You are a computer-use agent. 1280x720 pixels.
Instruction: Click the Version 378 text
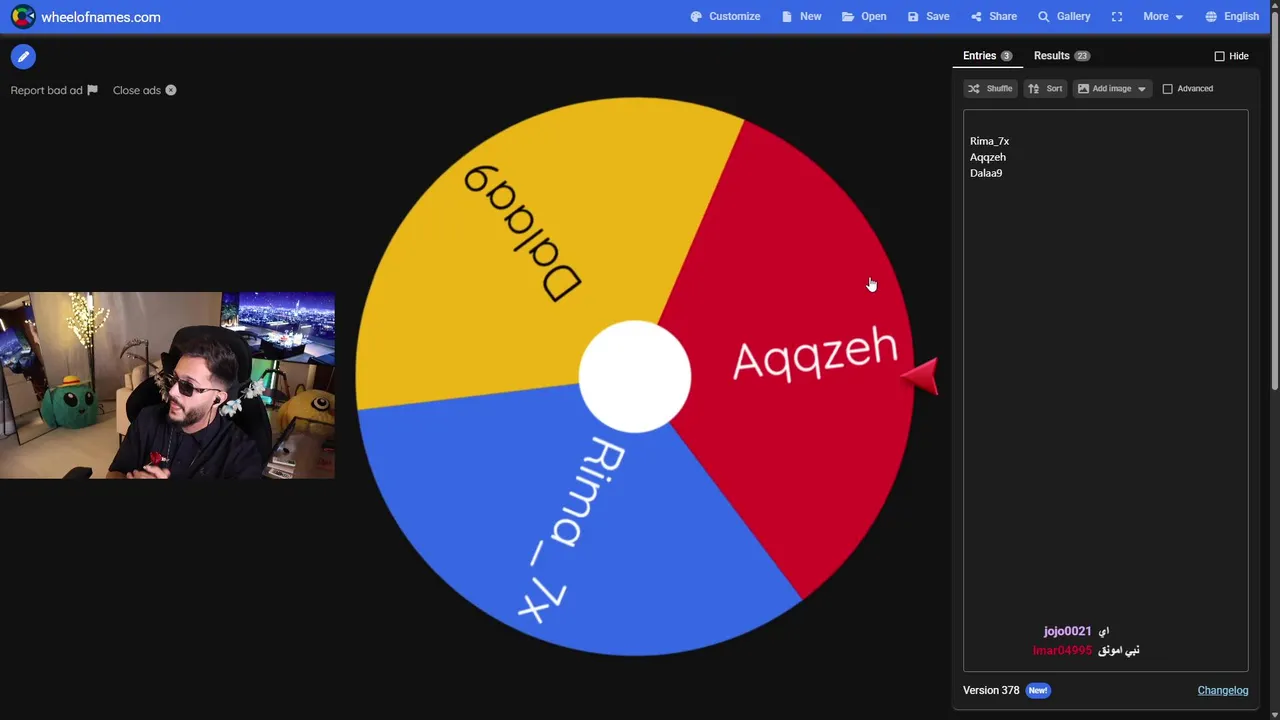tap(991, 690)
